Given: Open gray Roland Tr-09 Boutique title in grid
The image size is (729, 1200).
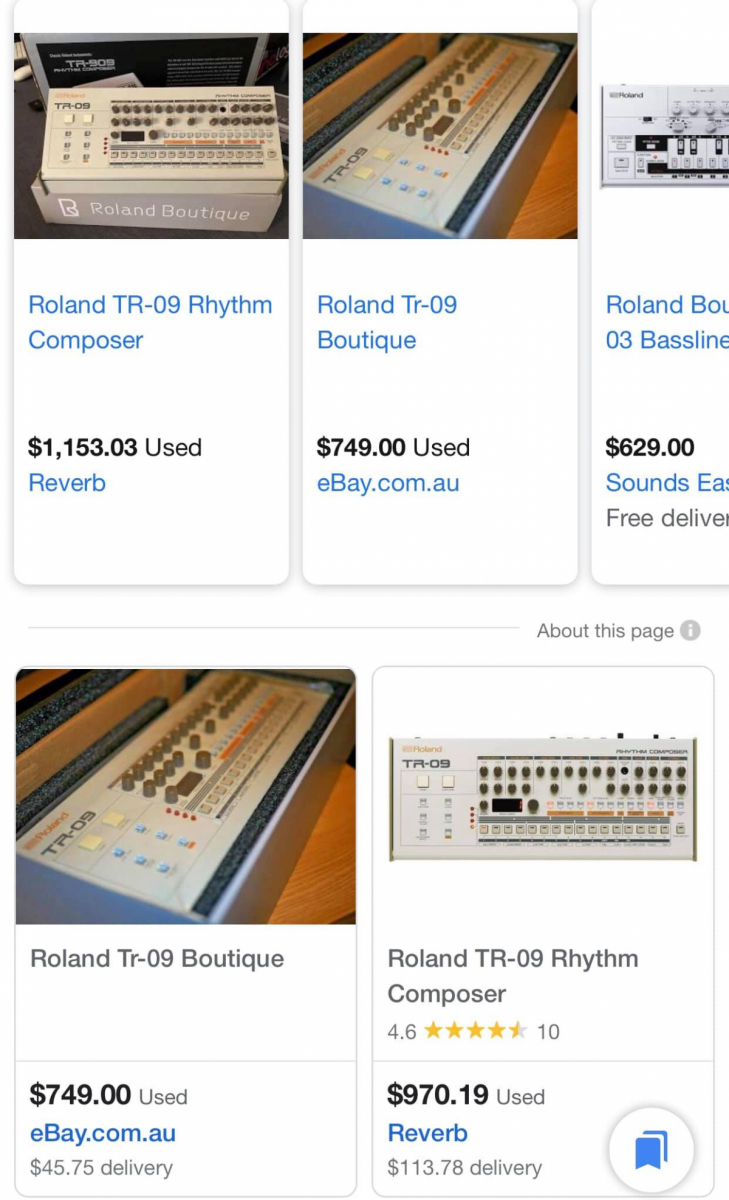Looking at the screenshot, I should 157,959.
